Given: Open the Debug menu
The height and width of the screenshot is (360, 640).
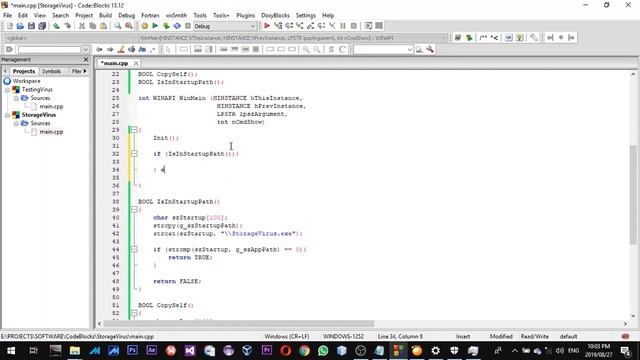Looking at the screenshot, I should [127, 15].
